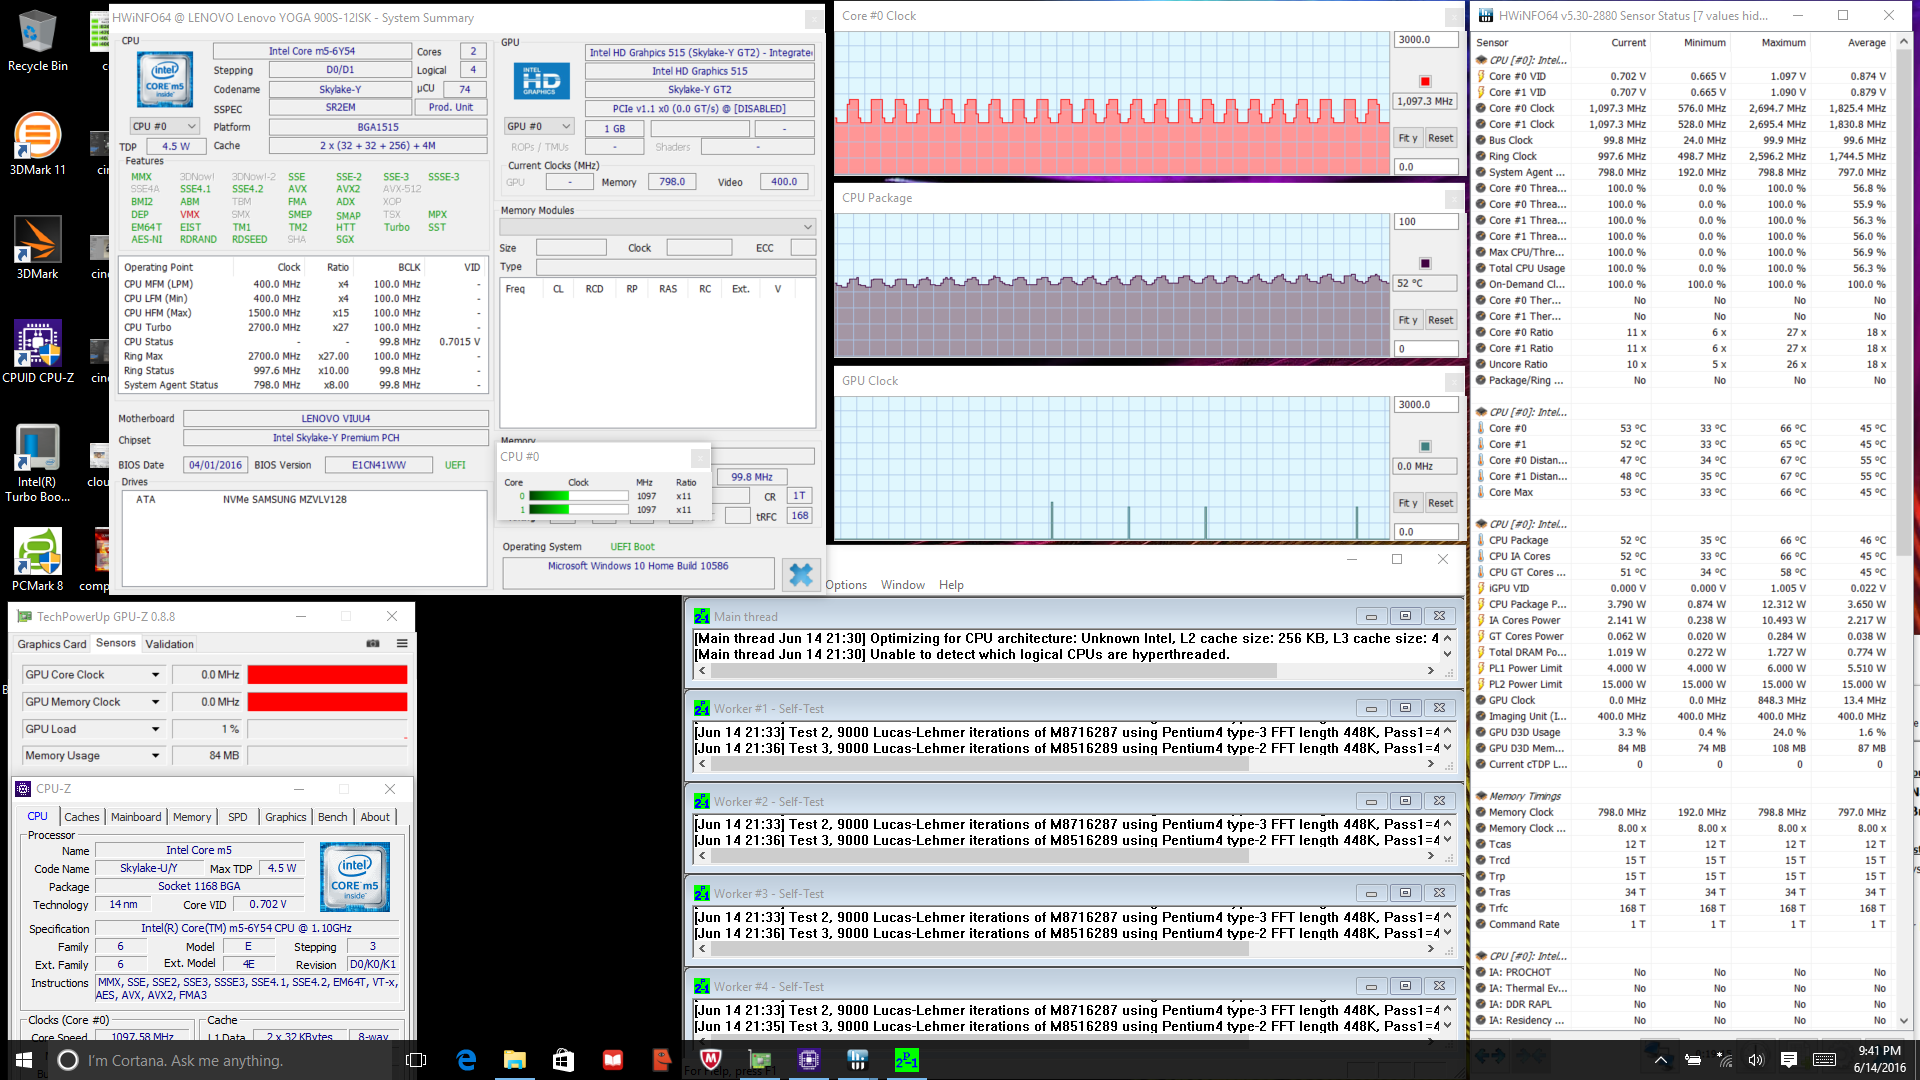Image resolution: width=1920 pixels, height=1080 pixels.
Task: Open the SPD tab in CPU-Z
Action: click(x=237, y=817)
